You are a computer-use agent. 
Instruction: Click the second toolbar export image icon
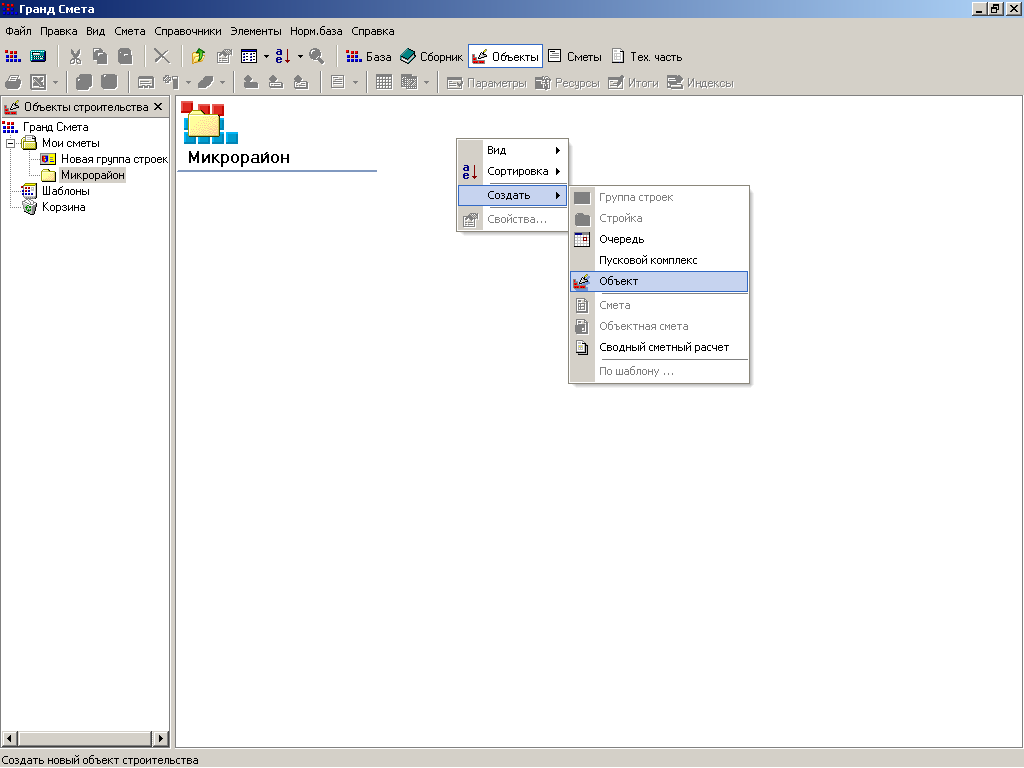[x=39, y=82]
